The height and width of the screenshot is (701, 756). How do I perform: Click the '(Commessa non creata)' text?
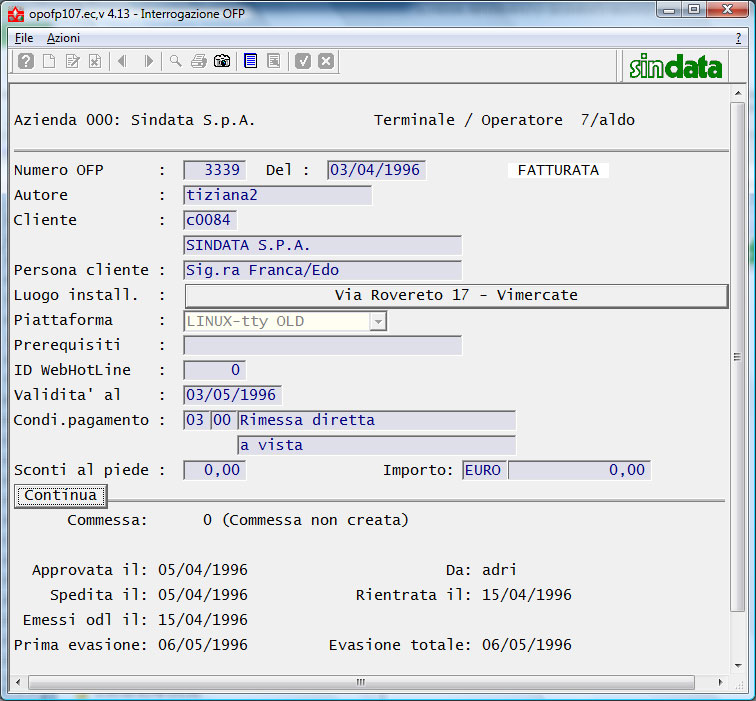tap(315, 520)
